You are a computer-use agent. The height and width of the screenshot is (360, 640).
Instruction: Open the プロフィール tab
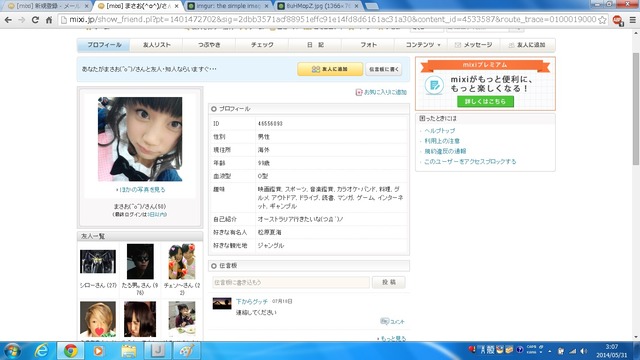(104, 45)
